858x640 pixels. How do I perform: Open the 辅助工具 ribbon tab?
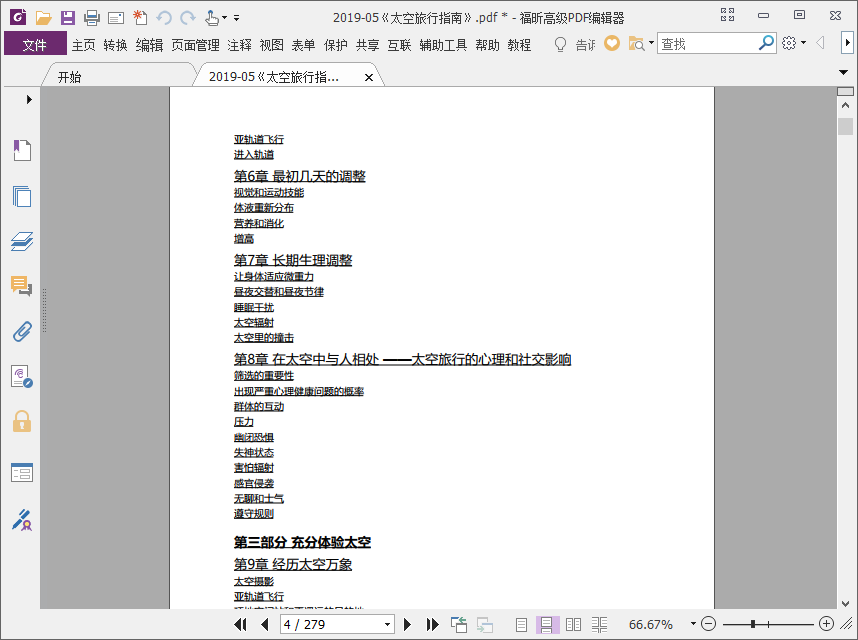click(x=443, y=45)
